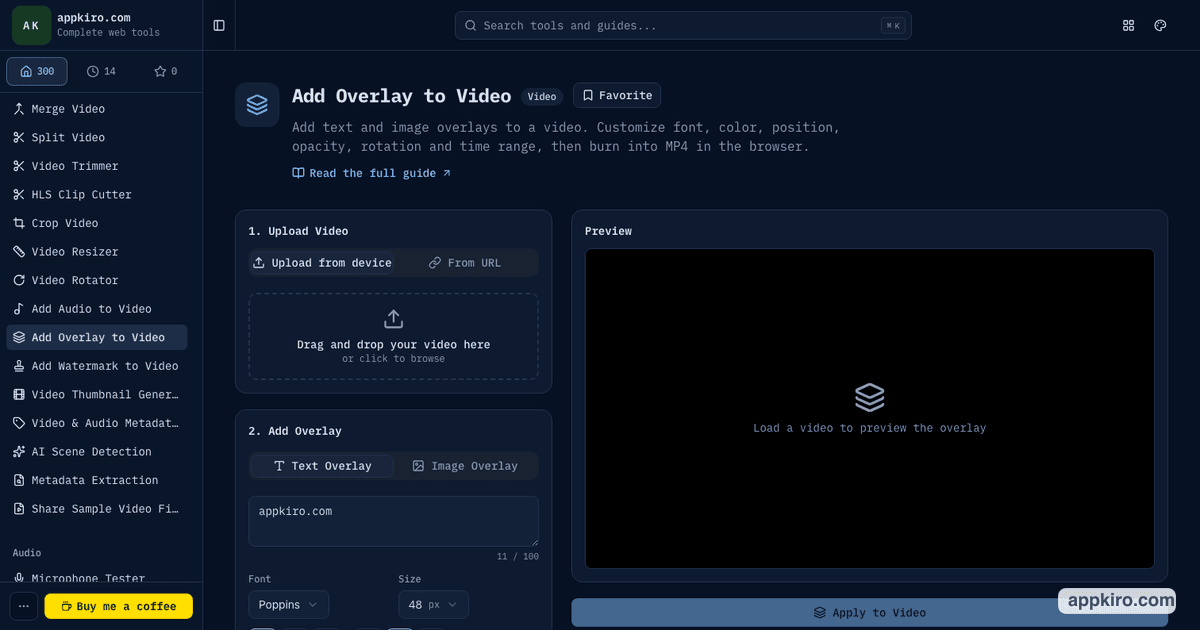This screenshot has width=1200, height=630.
Task: Switch to the home tab showing 300
Action: click(x=37, y=71)
